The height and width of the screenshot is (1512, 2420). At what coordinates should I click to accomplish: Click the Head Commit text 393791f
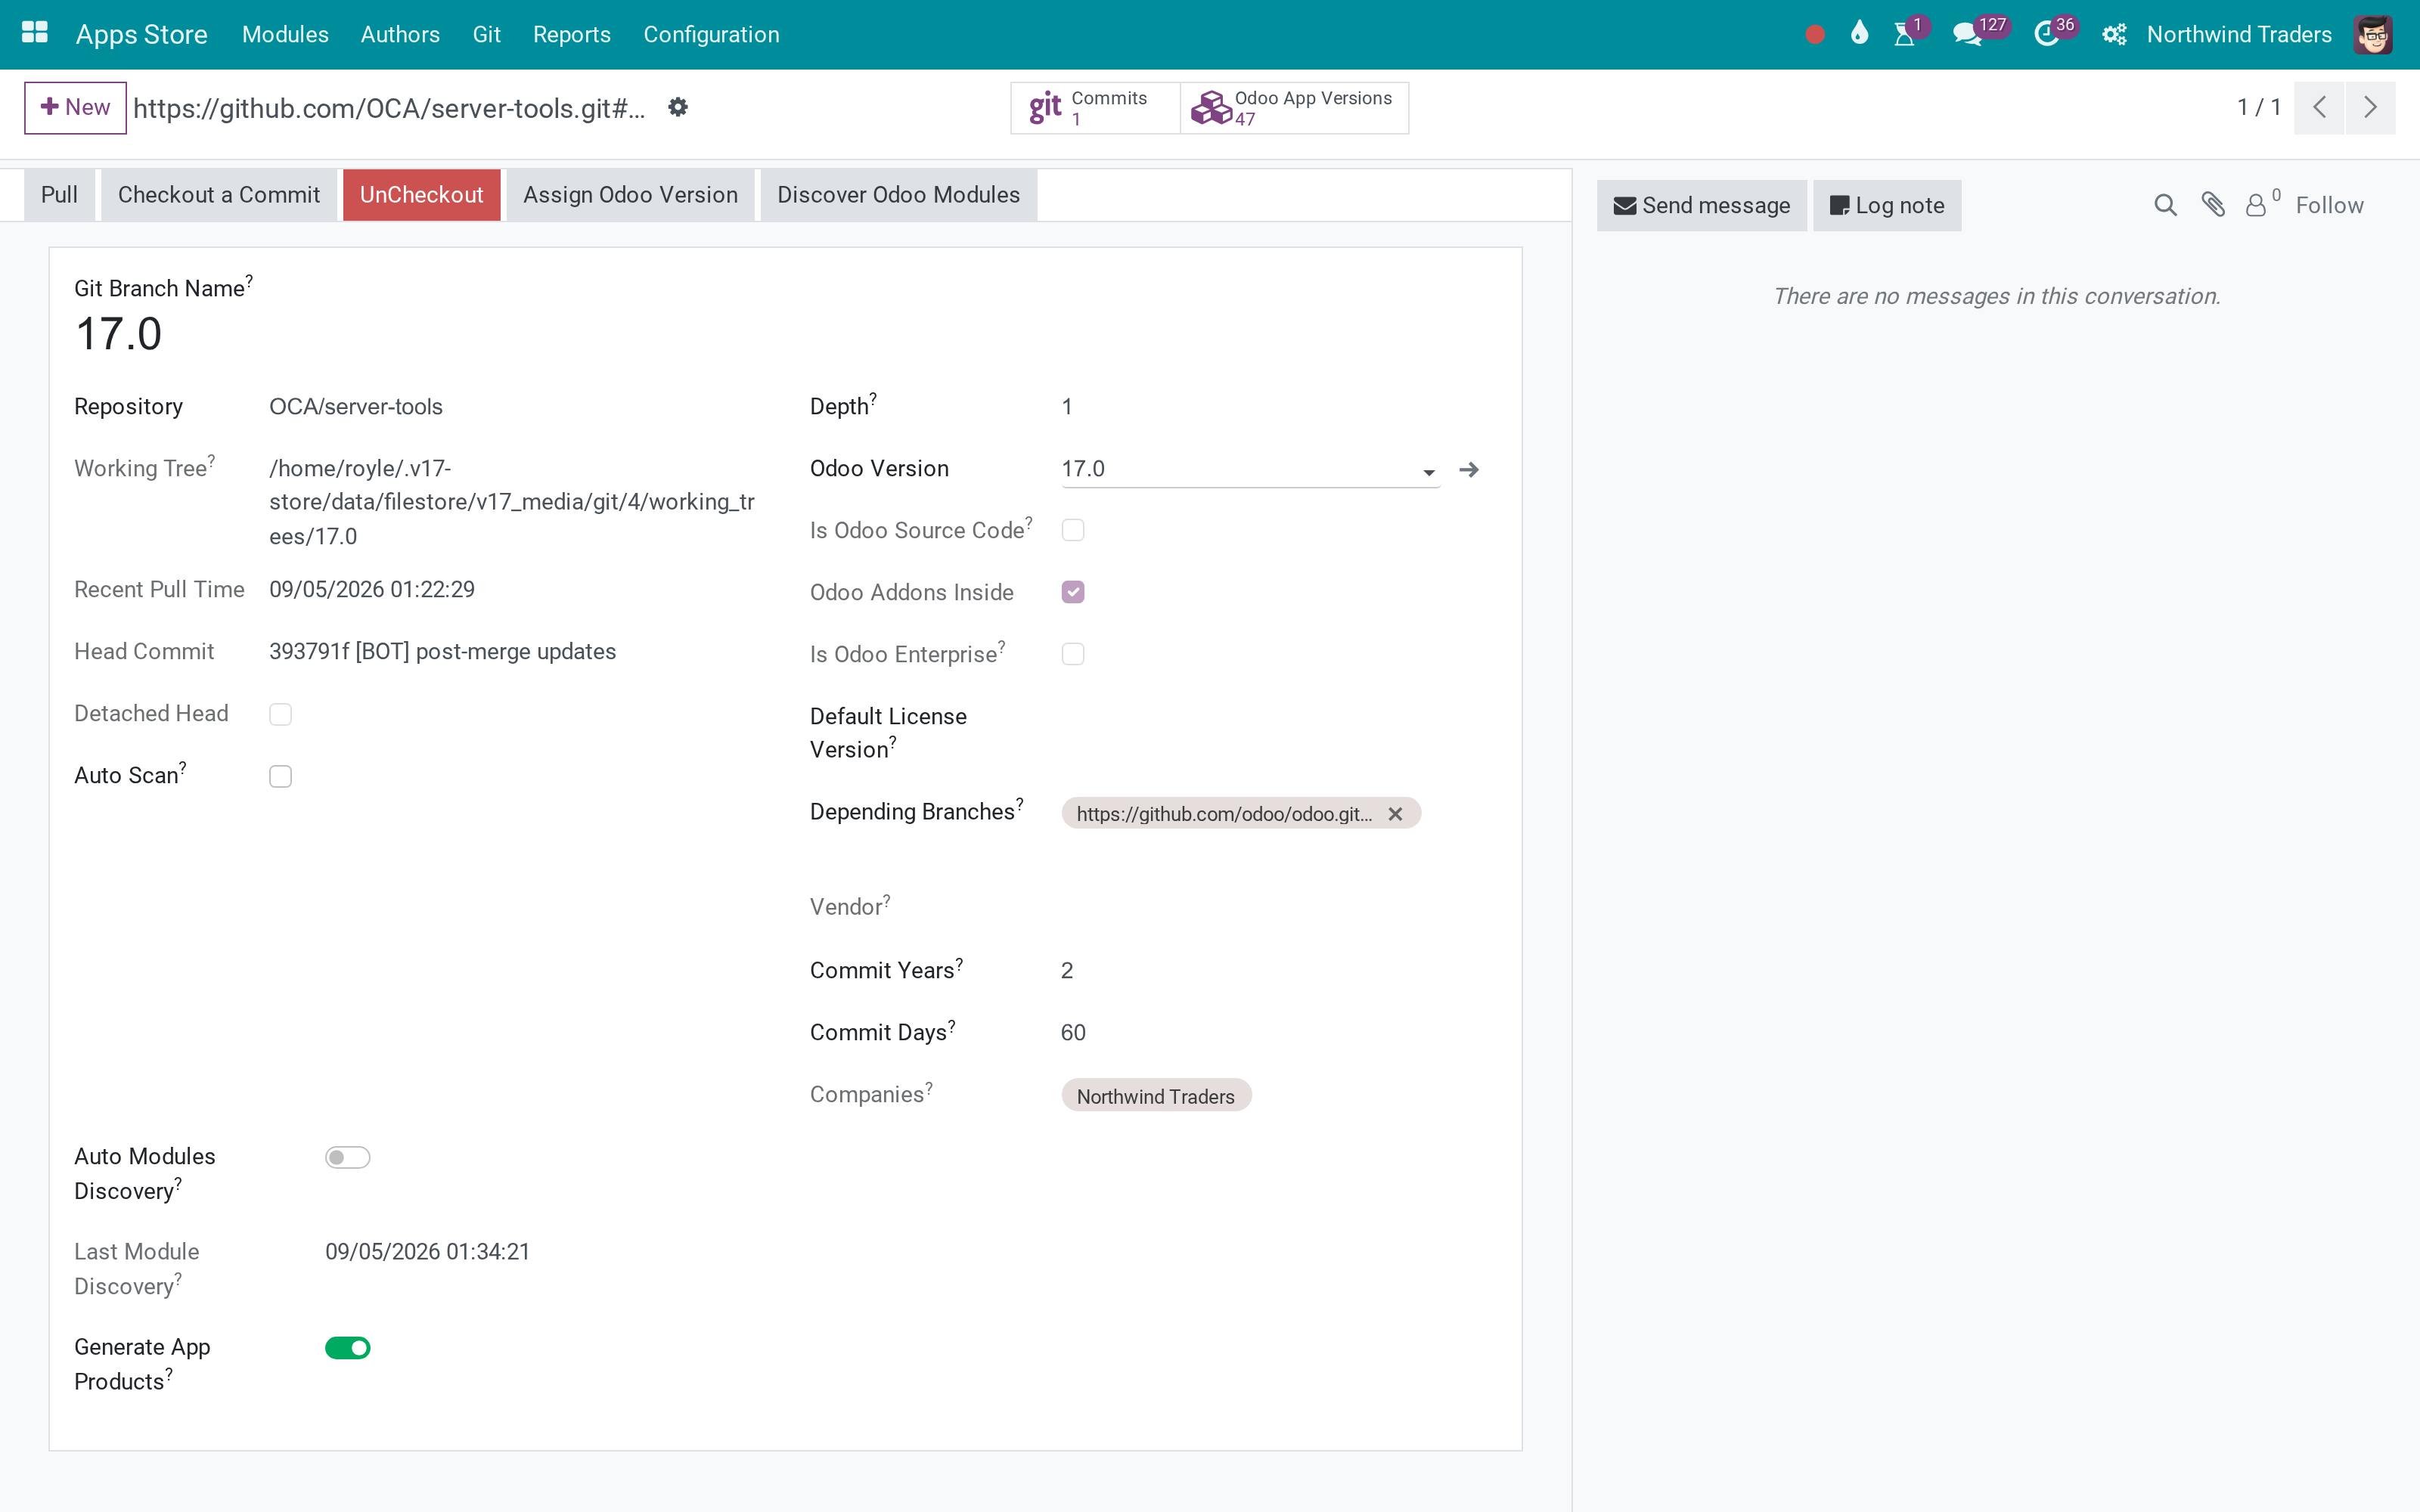[x=442, y=652]
